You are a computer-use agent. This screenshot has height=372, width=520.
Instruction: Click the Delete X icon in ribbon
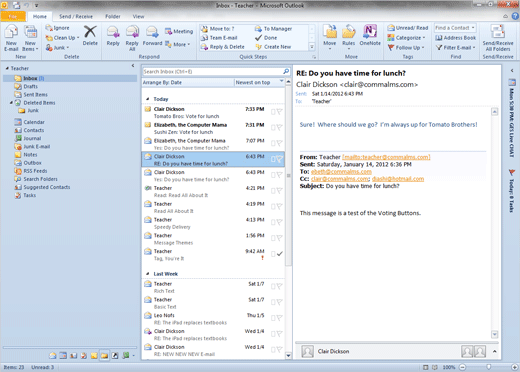tap(90, 32)
